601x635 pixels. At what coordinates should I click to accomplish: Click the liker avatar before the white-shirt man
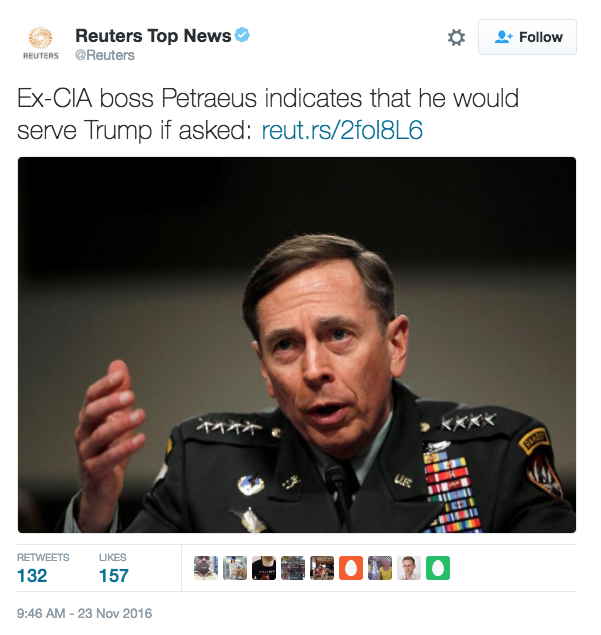click(x=380, y=568)
